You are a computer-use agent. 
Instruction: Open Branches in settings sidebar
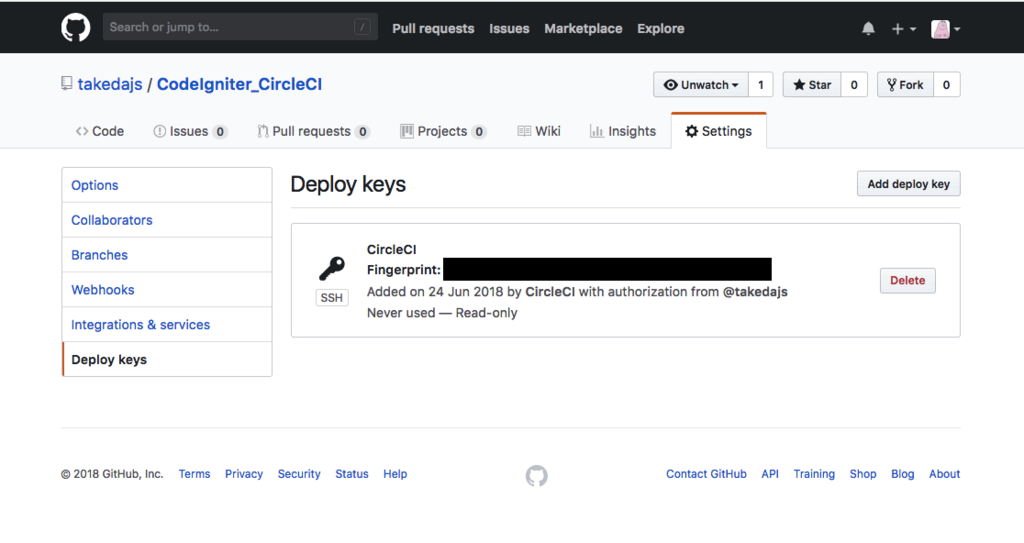pos(167,255)
